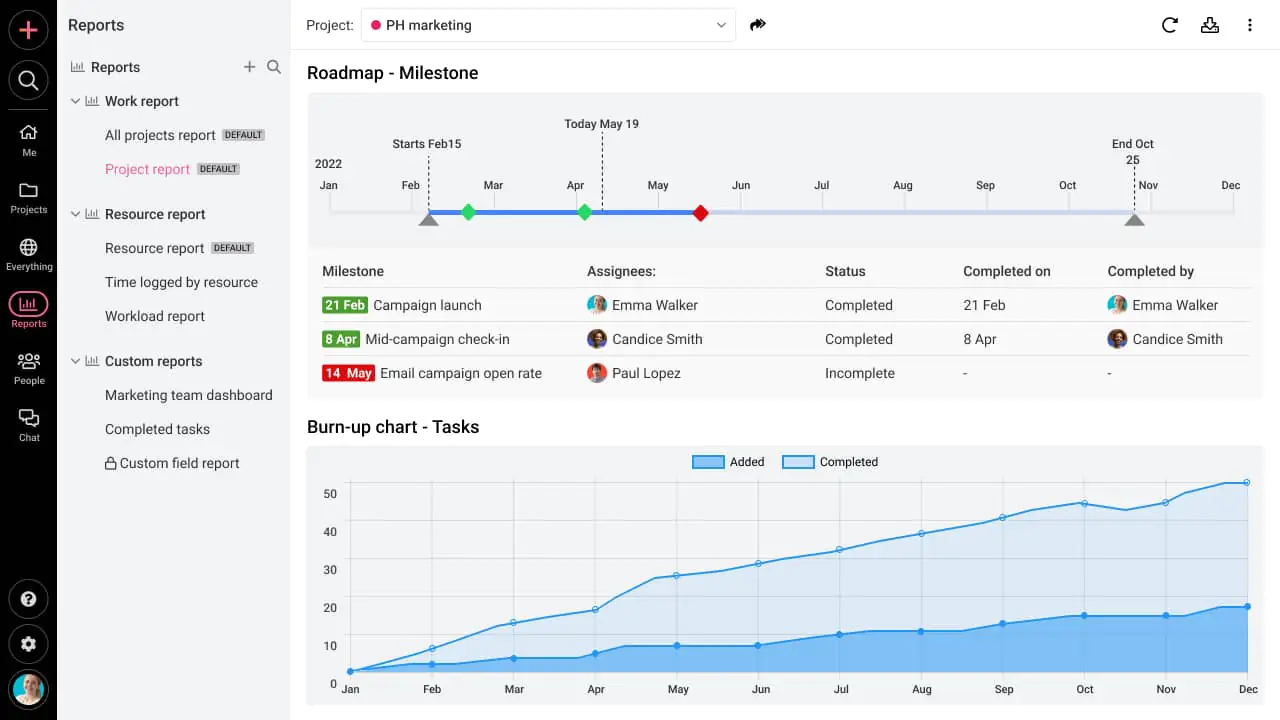Collapse the Work report group
This screenshot has height=720, width=1280.
click(74, 101)
